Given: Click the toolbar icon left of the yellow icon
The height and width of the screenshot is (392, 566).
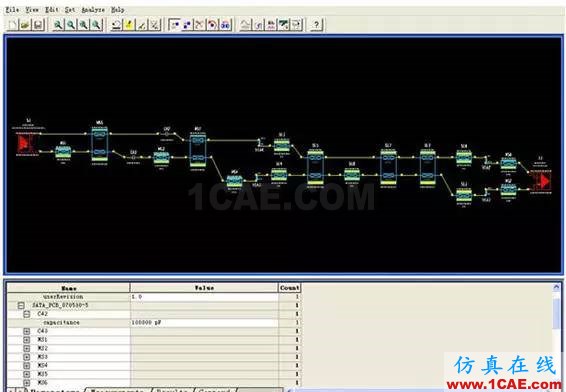Looking at the screenshot, I should click(116, 25).
